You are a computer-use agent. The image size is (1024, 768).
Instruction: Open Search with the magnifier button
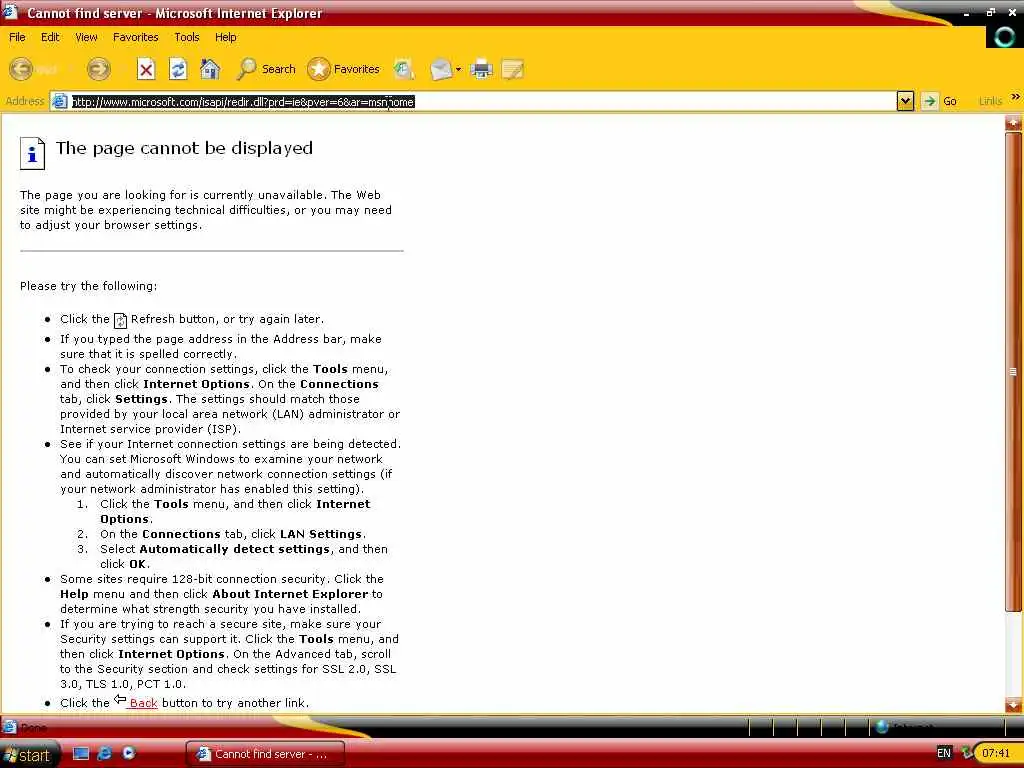point(266,69)
